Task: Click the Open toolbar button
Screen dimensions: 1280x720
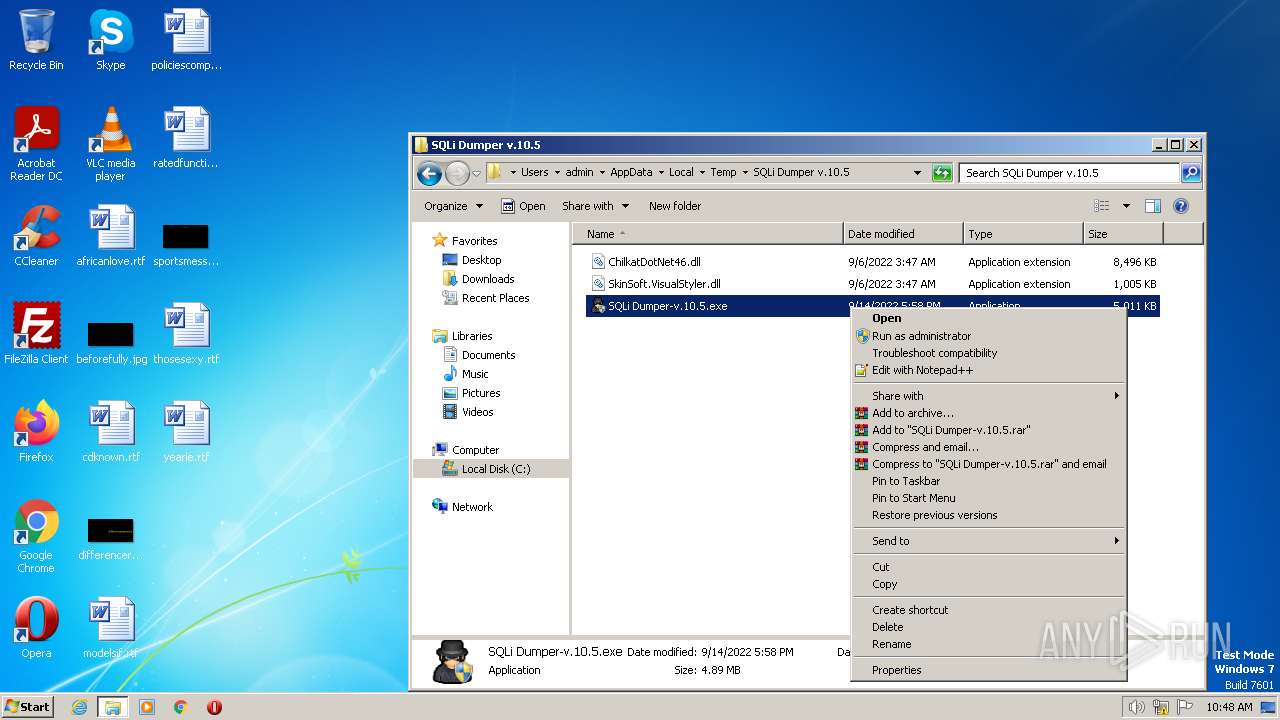Action: click(x=523, y=206)
